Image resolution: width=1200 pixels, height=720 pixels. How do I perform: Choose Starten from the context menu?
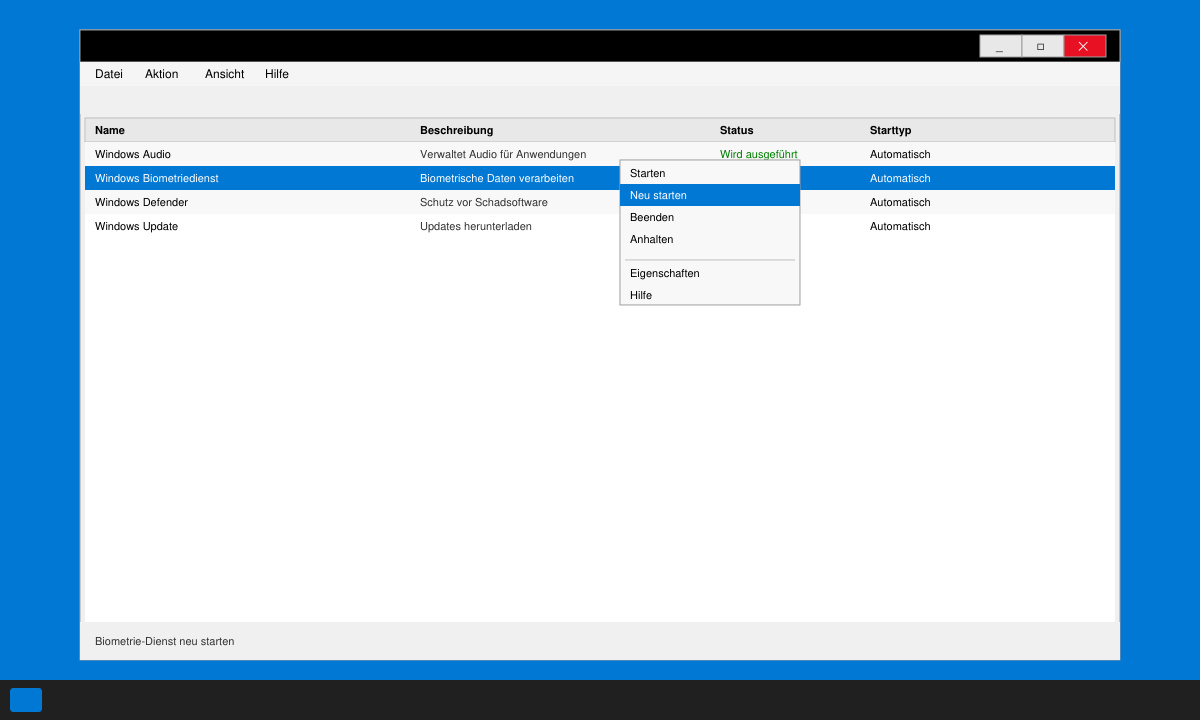click(710, 173)
